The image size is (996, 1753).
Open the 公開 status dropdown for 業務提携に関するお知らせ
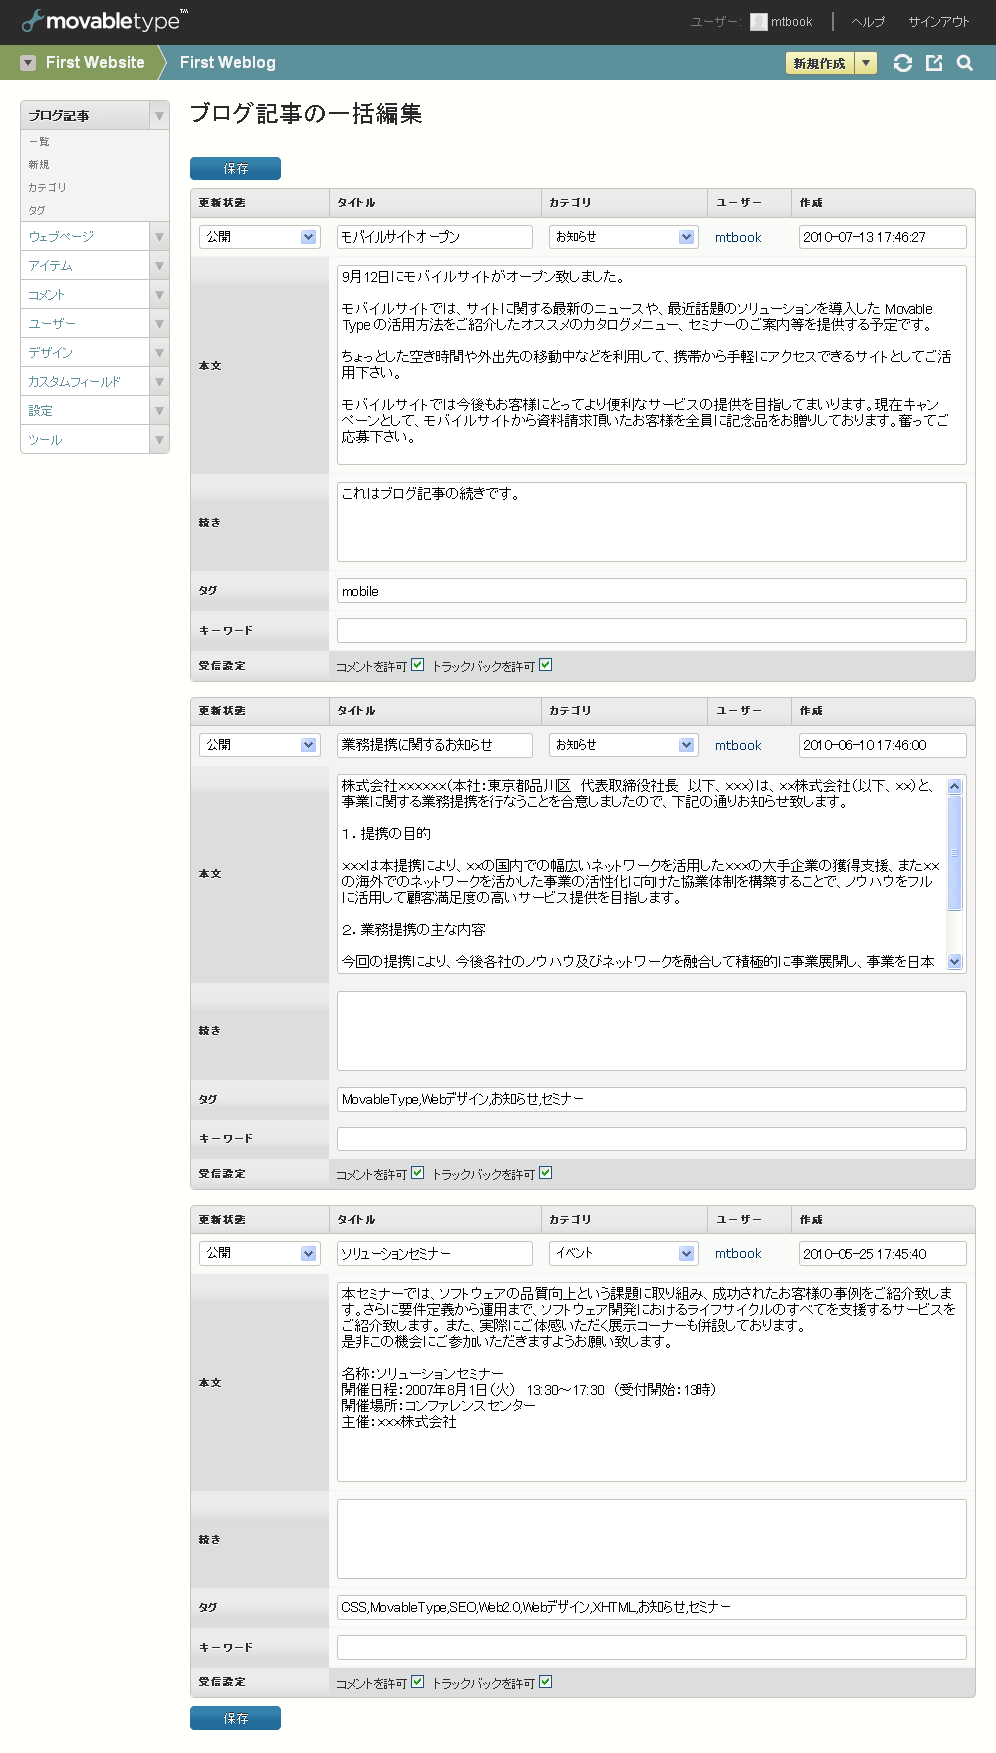[x=259, y=745]
